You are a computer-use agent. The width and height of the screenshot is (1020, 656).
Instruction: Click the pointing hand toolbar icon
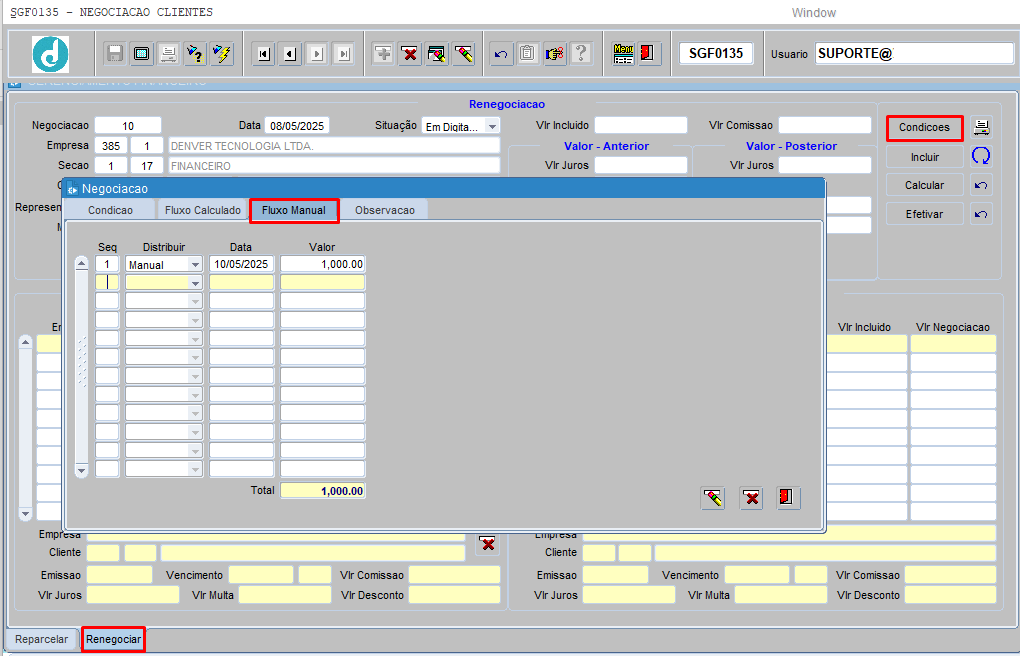pos(554,53)
